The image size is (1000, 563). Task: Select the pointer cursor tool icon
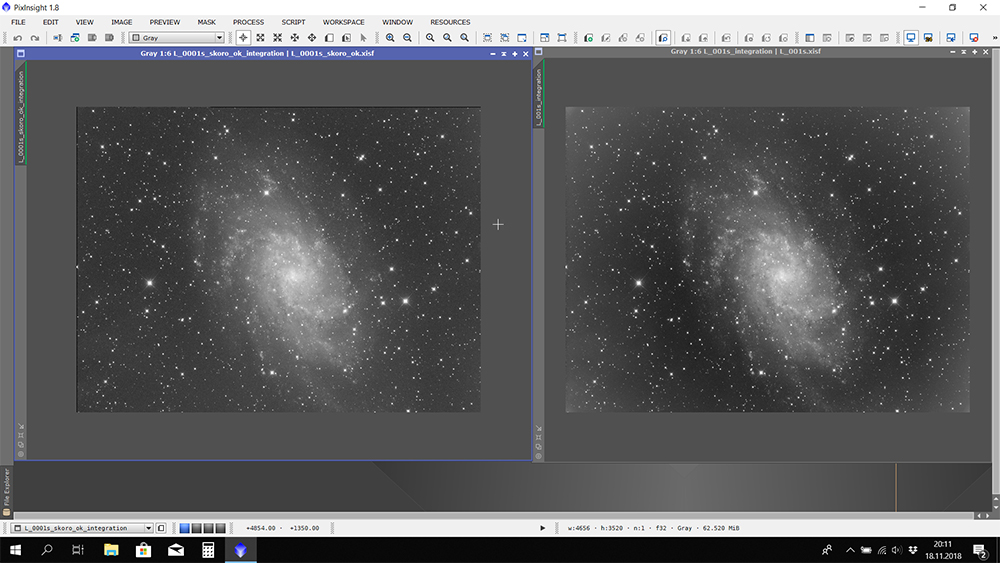click(x=363, y=38)
